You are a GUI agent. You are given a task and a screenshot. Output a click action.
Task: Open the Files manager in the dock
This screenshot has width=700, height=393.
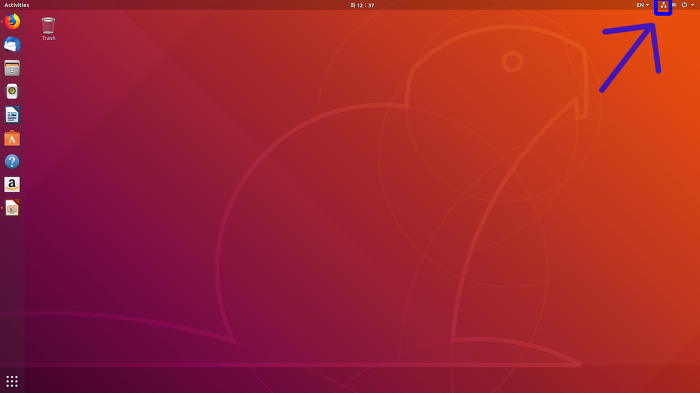[x=12, y=68]
